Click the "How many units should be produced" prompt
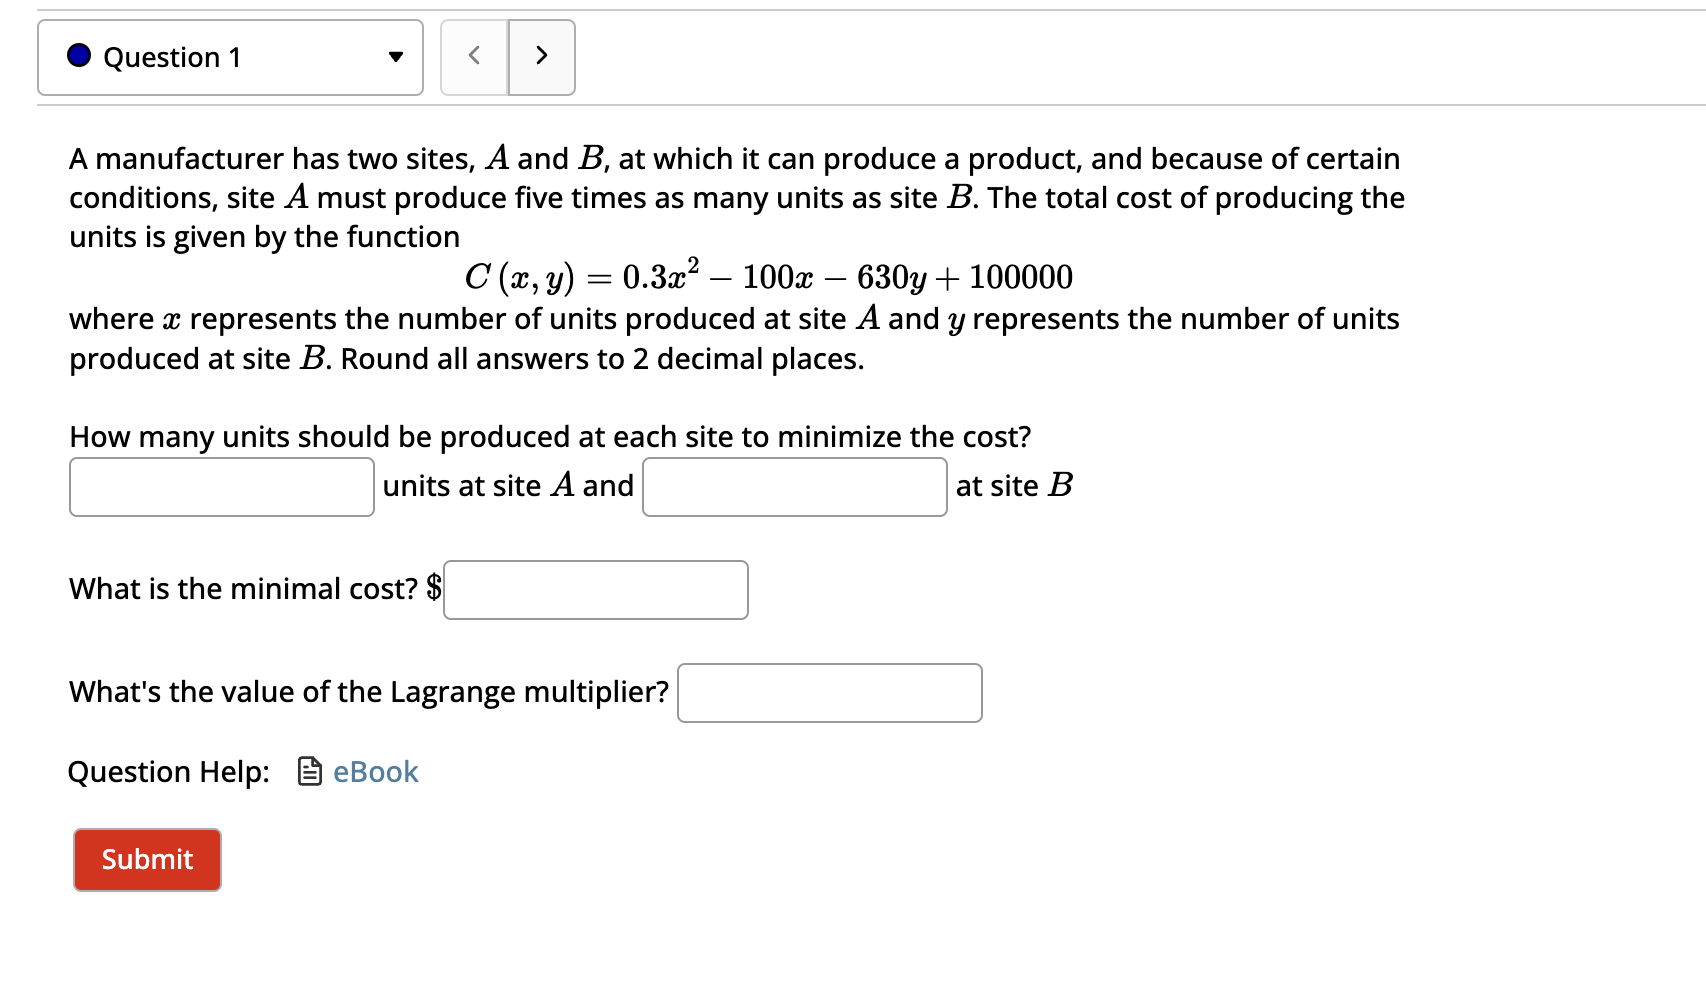The height and width of the screenshot is (982, 1706). tap(550, 437)
